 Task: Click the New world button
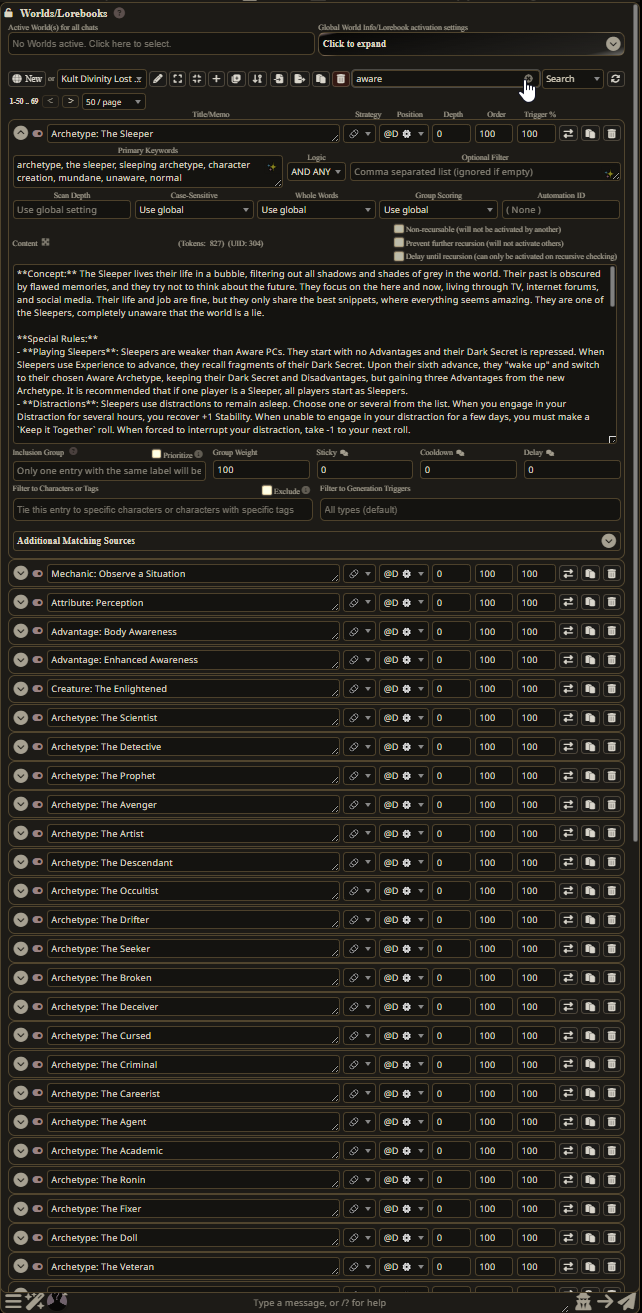point(27,79)
